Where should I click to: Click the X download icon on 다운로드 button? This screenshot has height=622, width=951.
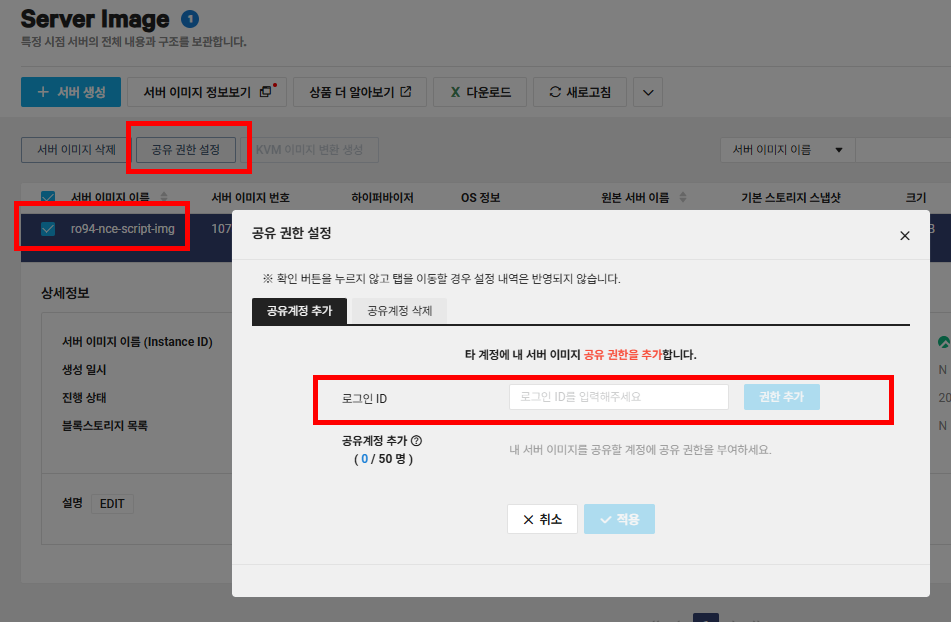tap(457, 93)
